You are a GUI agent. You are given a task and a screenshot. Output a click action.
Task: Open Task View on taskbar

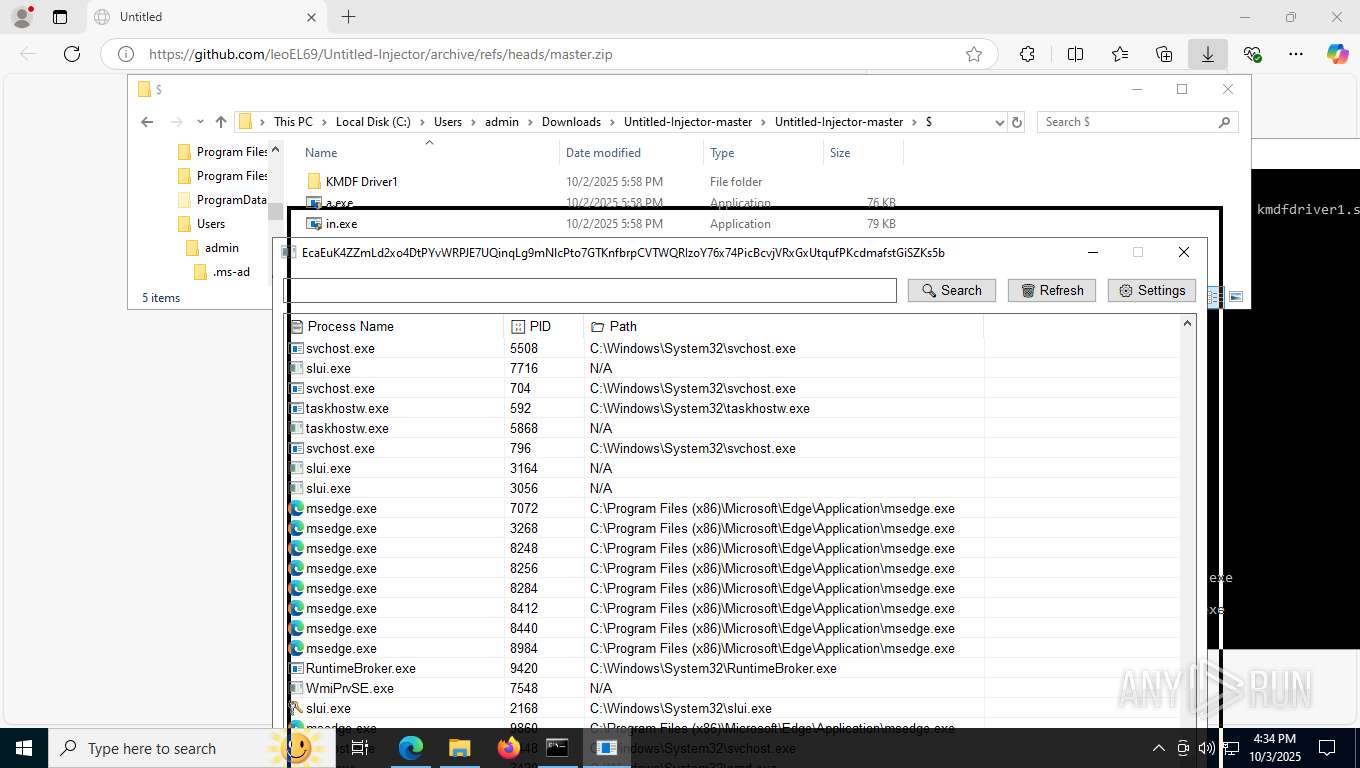pyautogui.click(x=361, y=748)
